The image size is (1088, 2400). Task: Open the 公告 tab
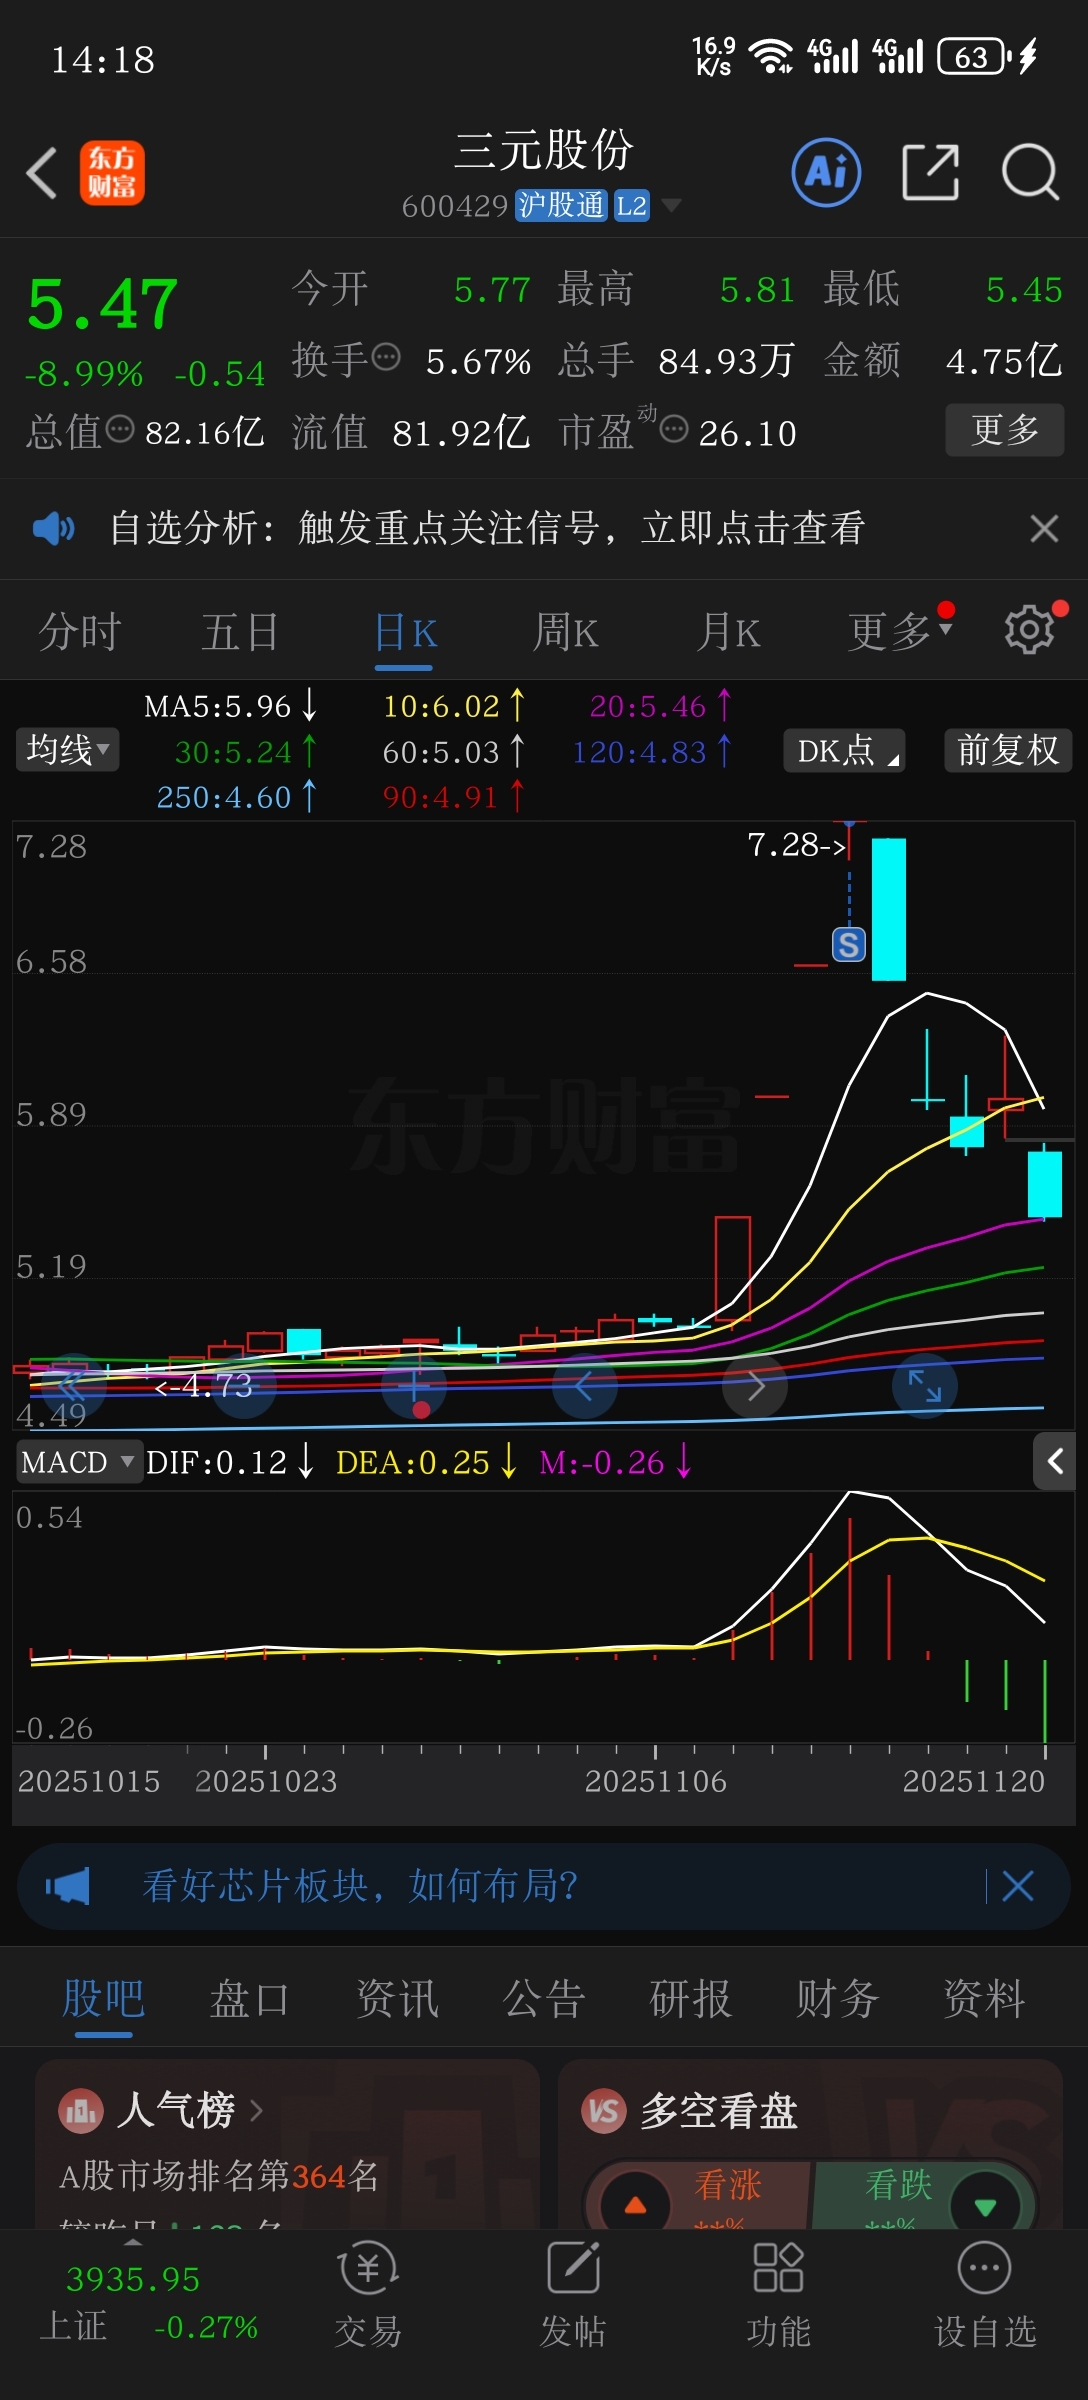pyautogui.click(x=544, y=2000)
